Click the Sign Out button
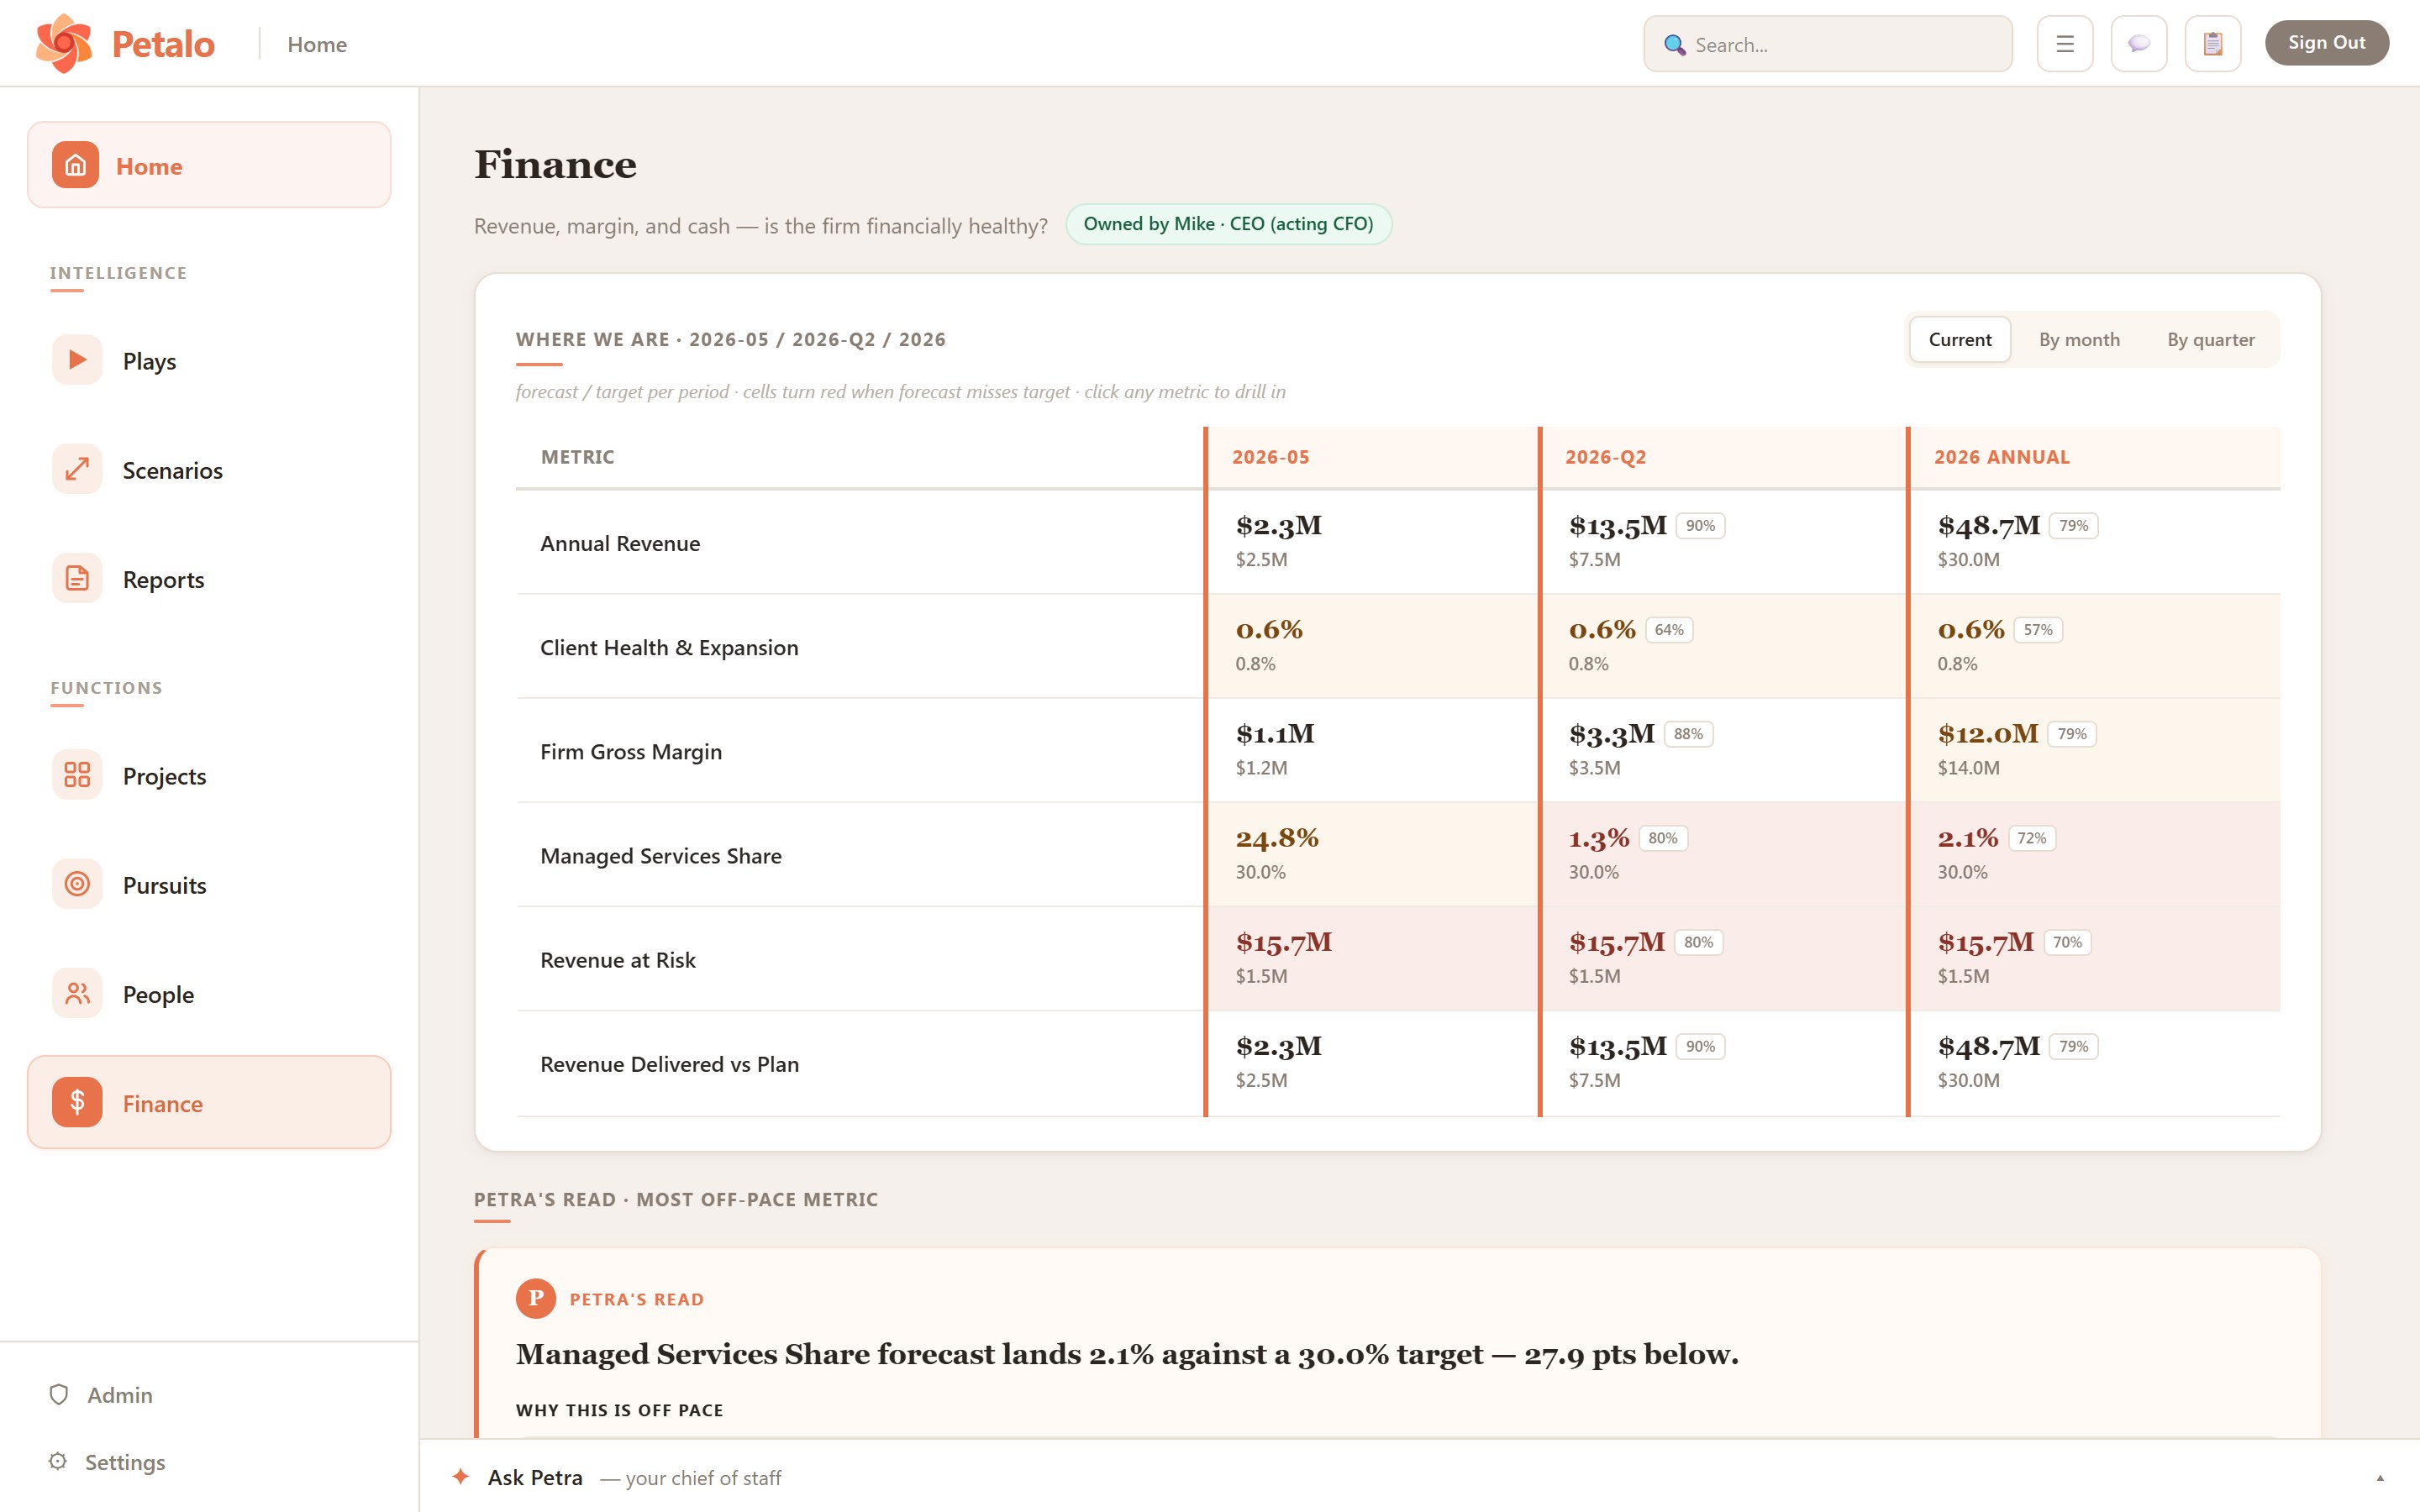The width and height of the screenshot is (2420, 1512). tap(2326, 43)
